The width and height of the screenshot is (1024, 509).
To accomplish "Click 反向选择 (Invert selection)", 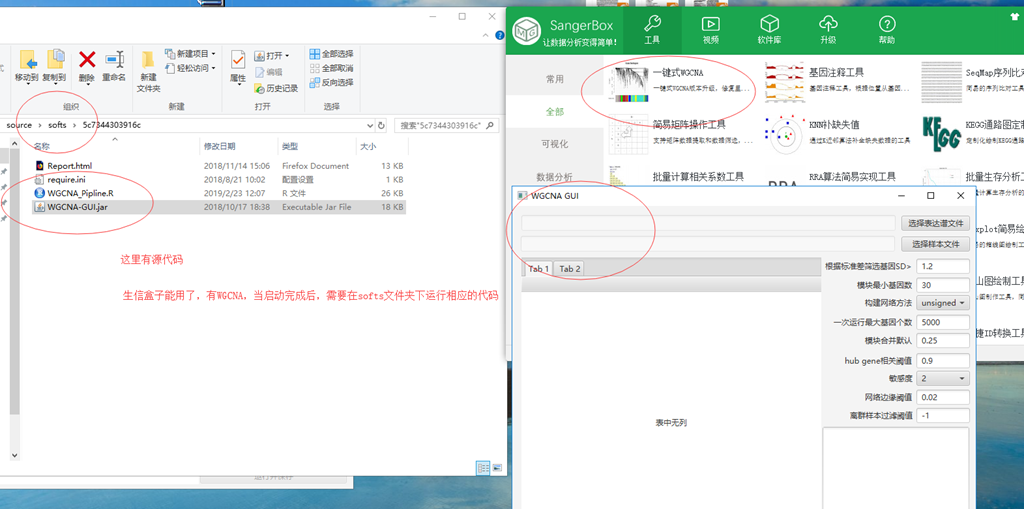I will tap(332, 82).
